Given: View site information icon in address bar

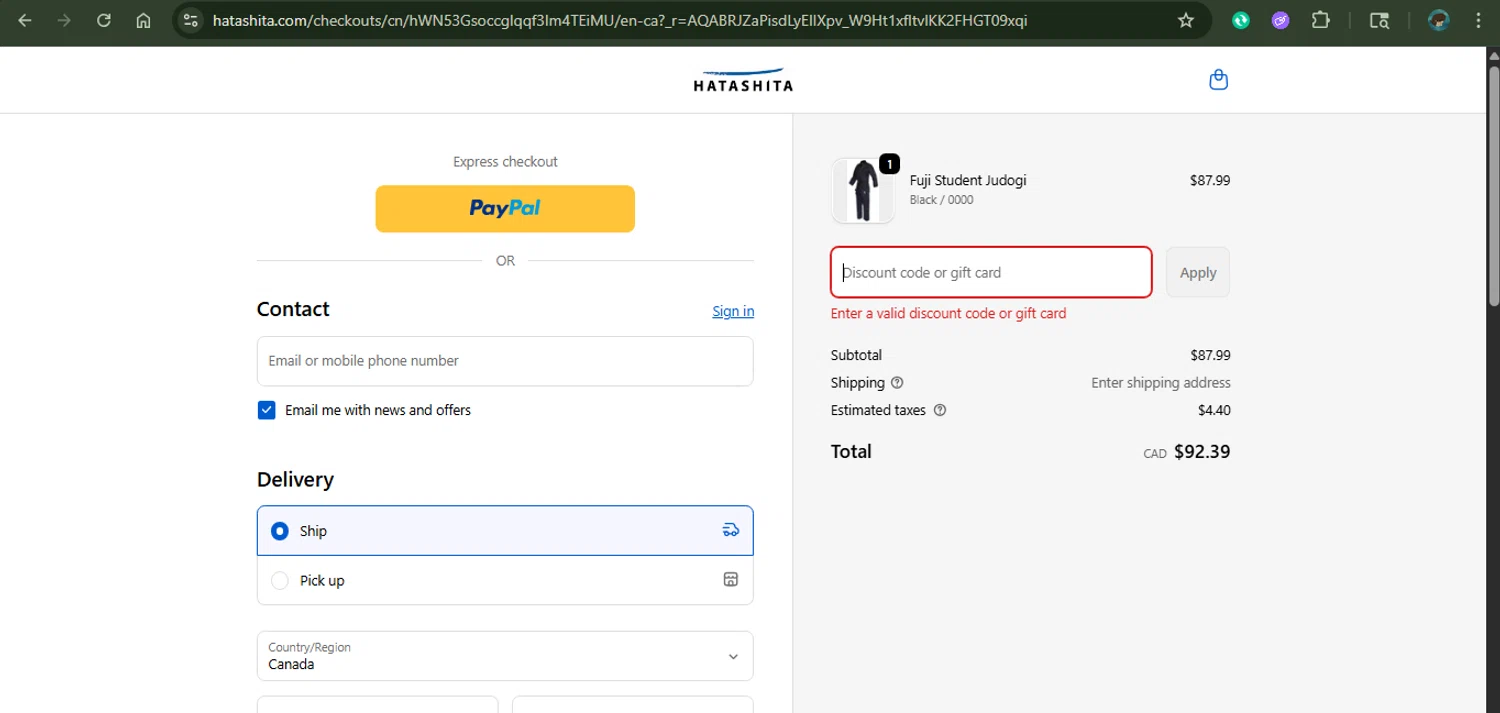Looking at the screenshot, I should click(191, 20).
